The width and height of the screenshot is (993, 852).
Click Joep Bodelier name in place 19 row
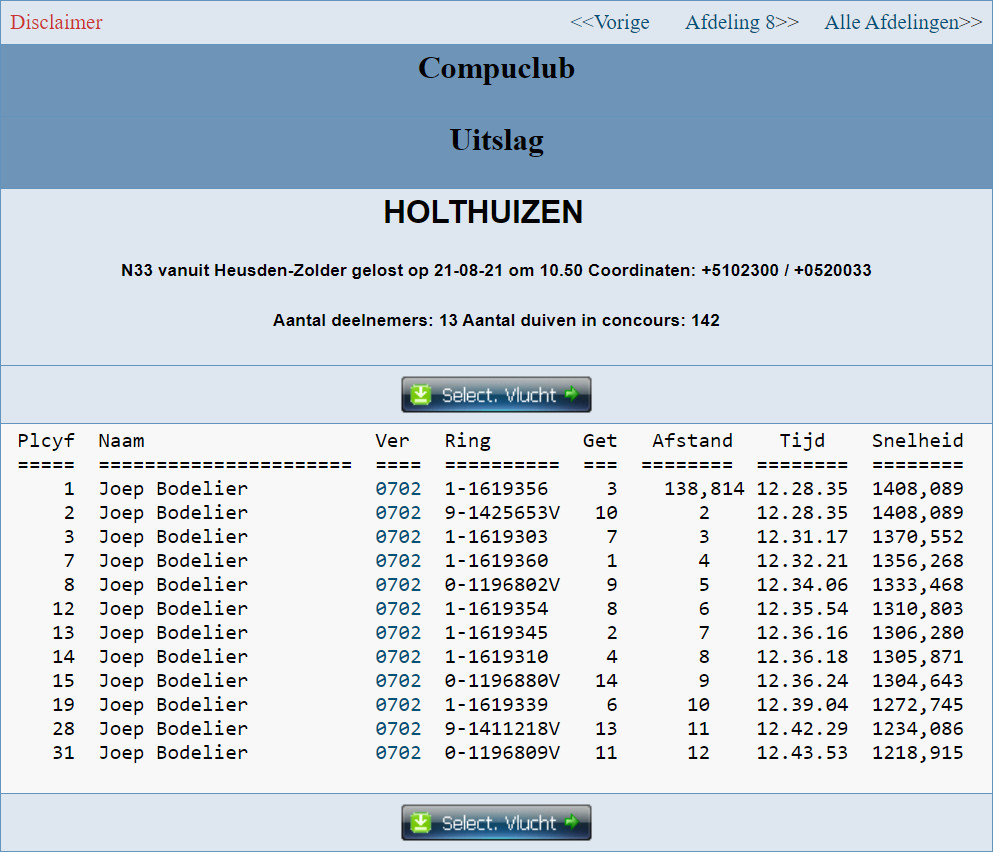[174, 706]
